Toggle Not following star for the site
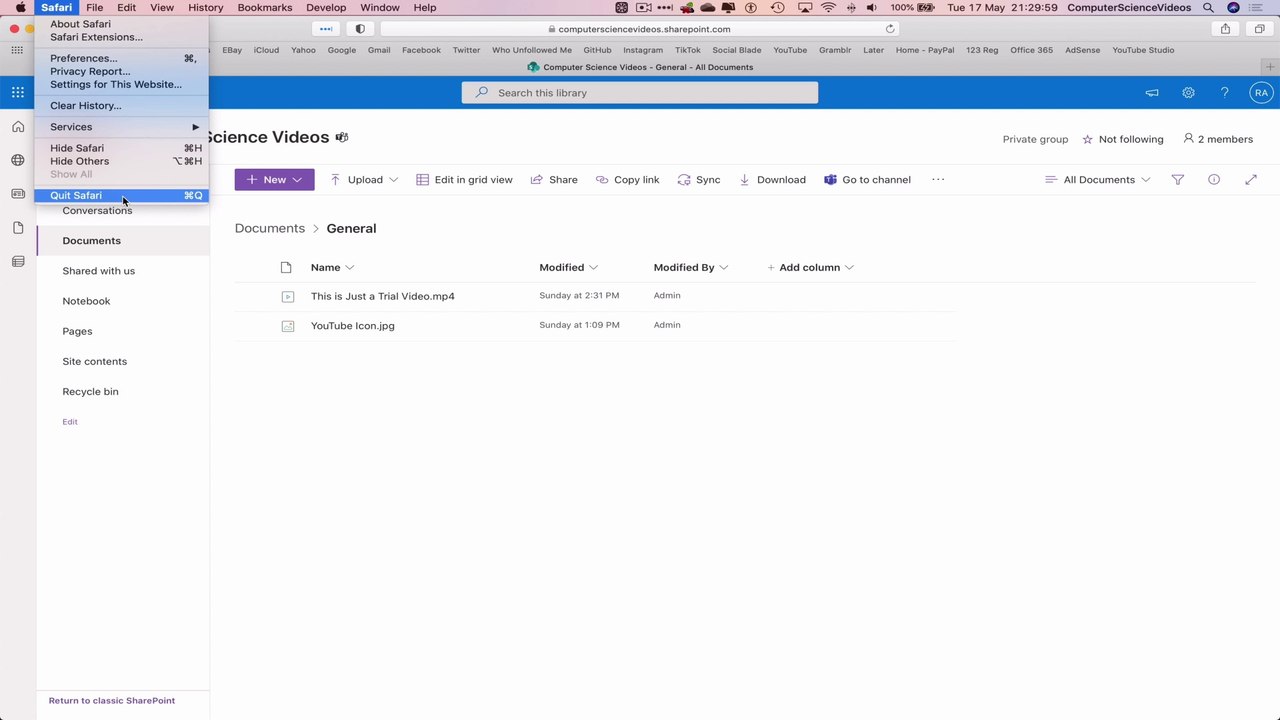Viewport: 1280px width, 720px height. pyautogui.click(x=1088, y=139)
